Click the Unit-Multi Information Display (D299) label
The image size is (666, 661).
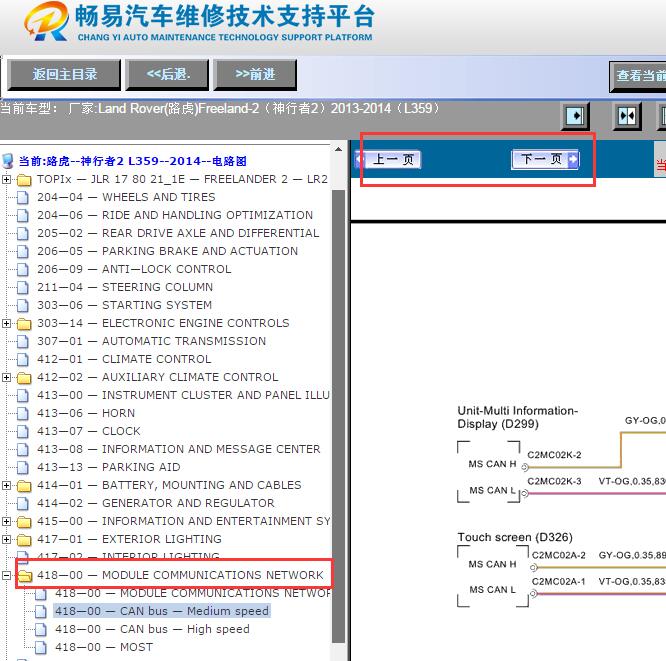point(517,417)
